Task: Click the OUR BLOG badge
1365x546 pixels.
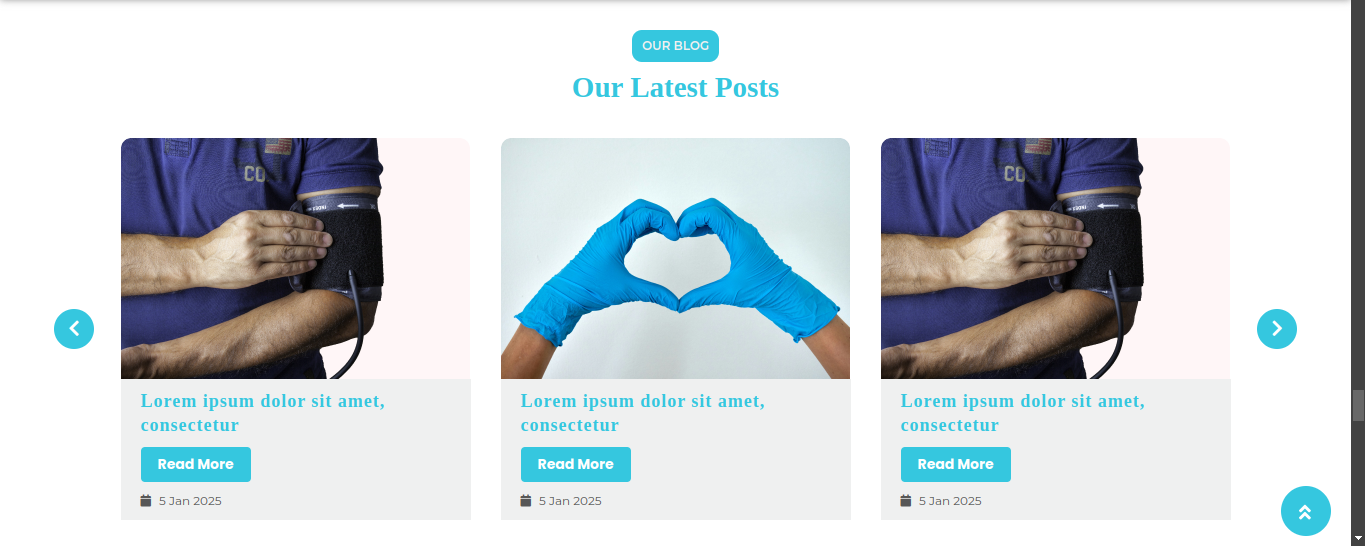Action: [x=675, y=46]
